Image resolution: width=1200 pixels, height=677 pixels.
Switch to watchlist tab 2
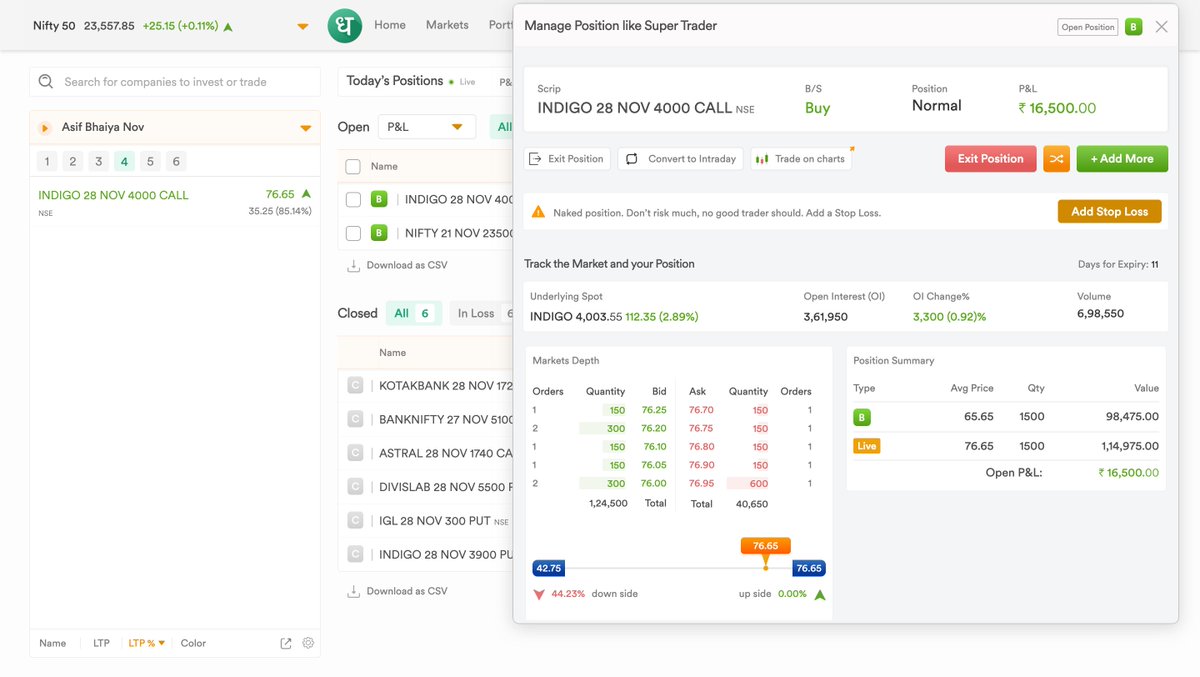[73, 161]
